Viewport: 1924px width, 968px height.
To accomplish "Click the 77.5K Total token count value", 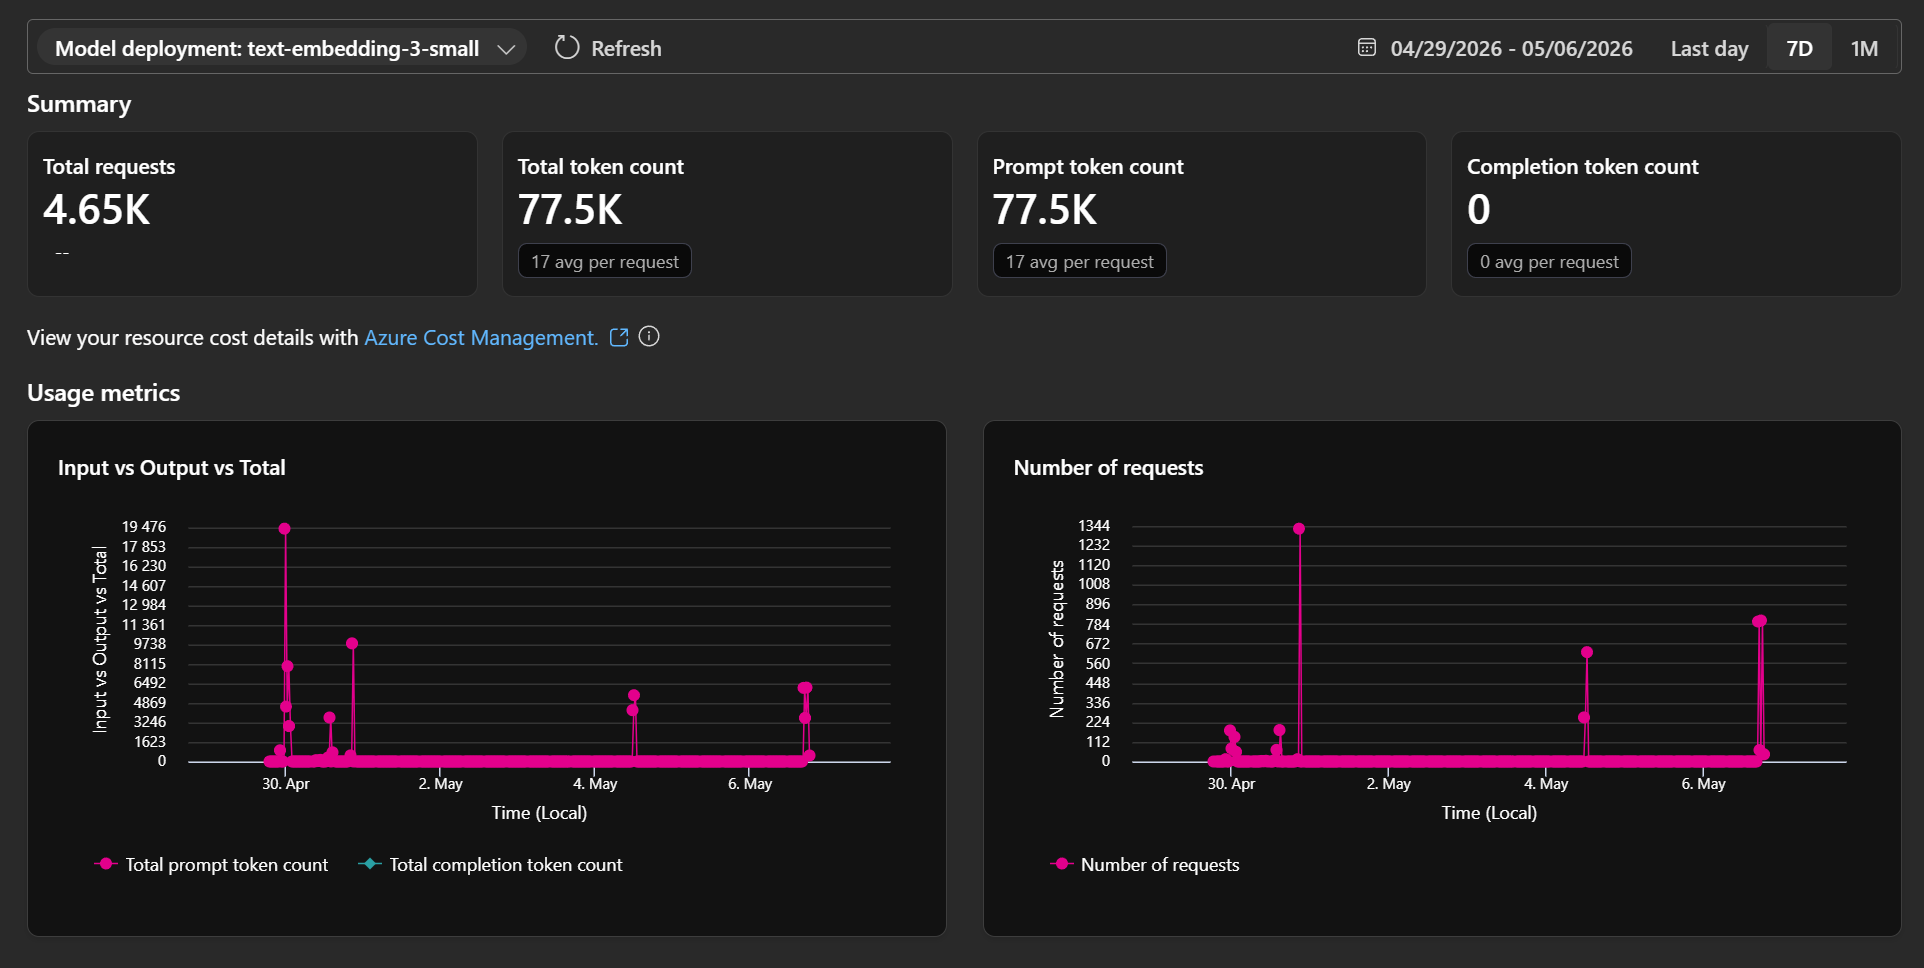I will [570, 210].
